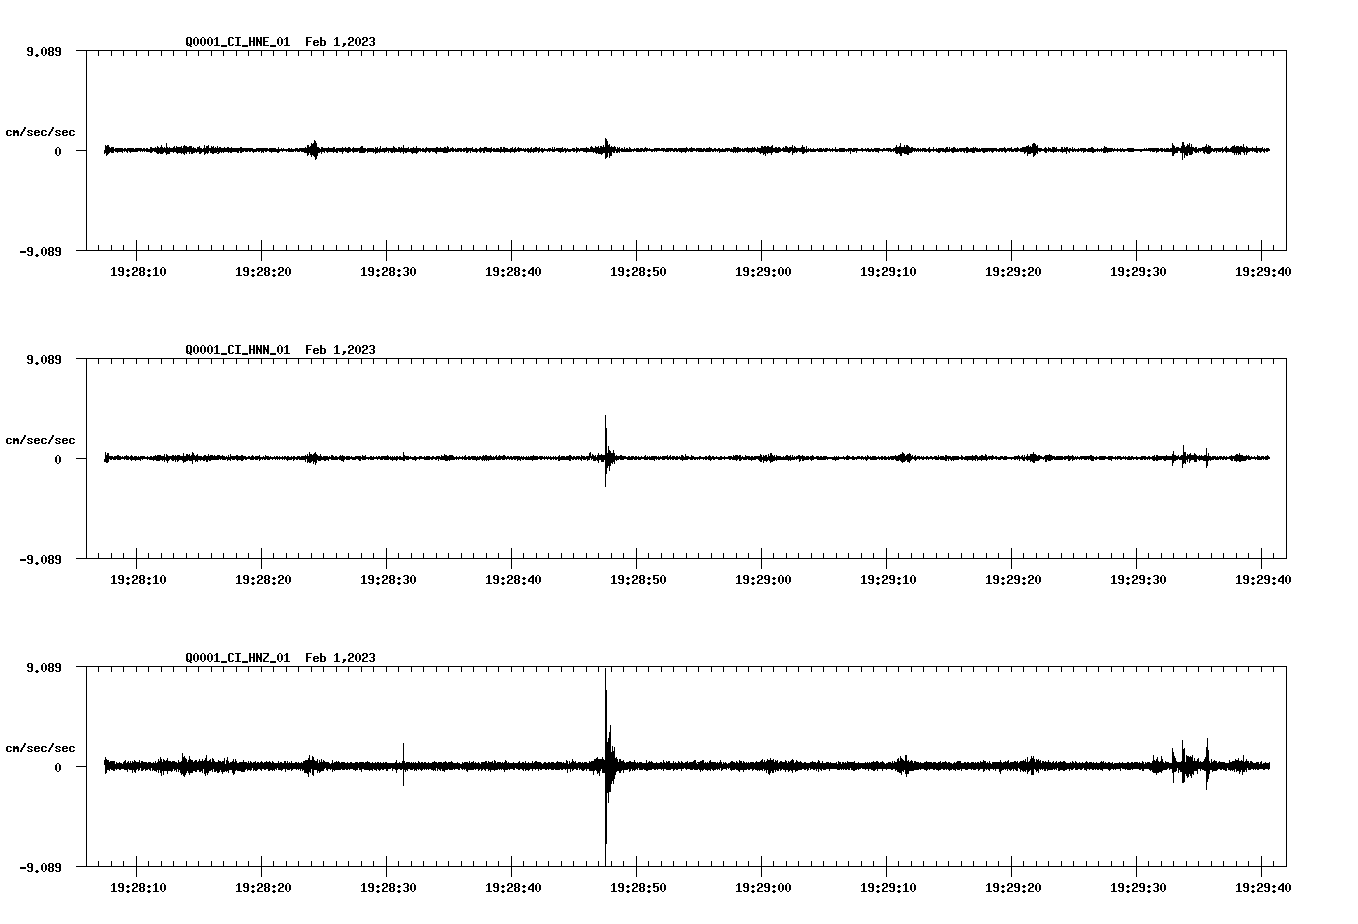Click the 19:29:00 tick on the bottom axis
1358x924 pixels.
[x=761, y=886]
